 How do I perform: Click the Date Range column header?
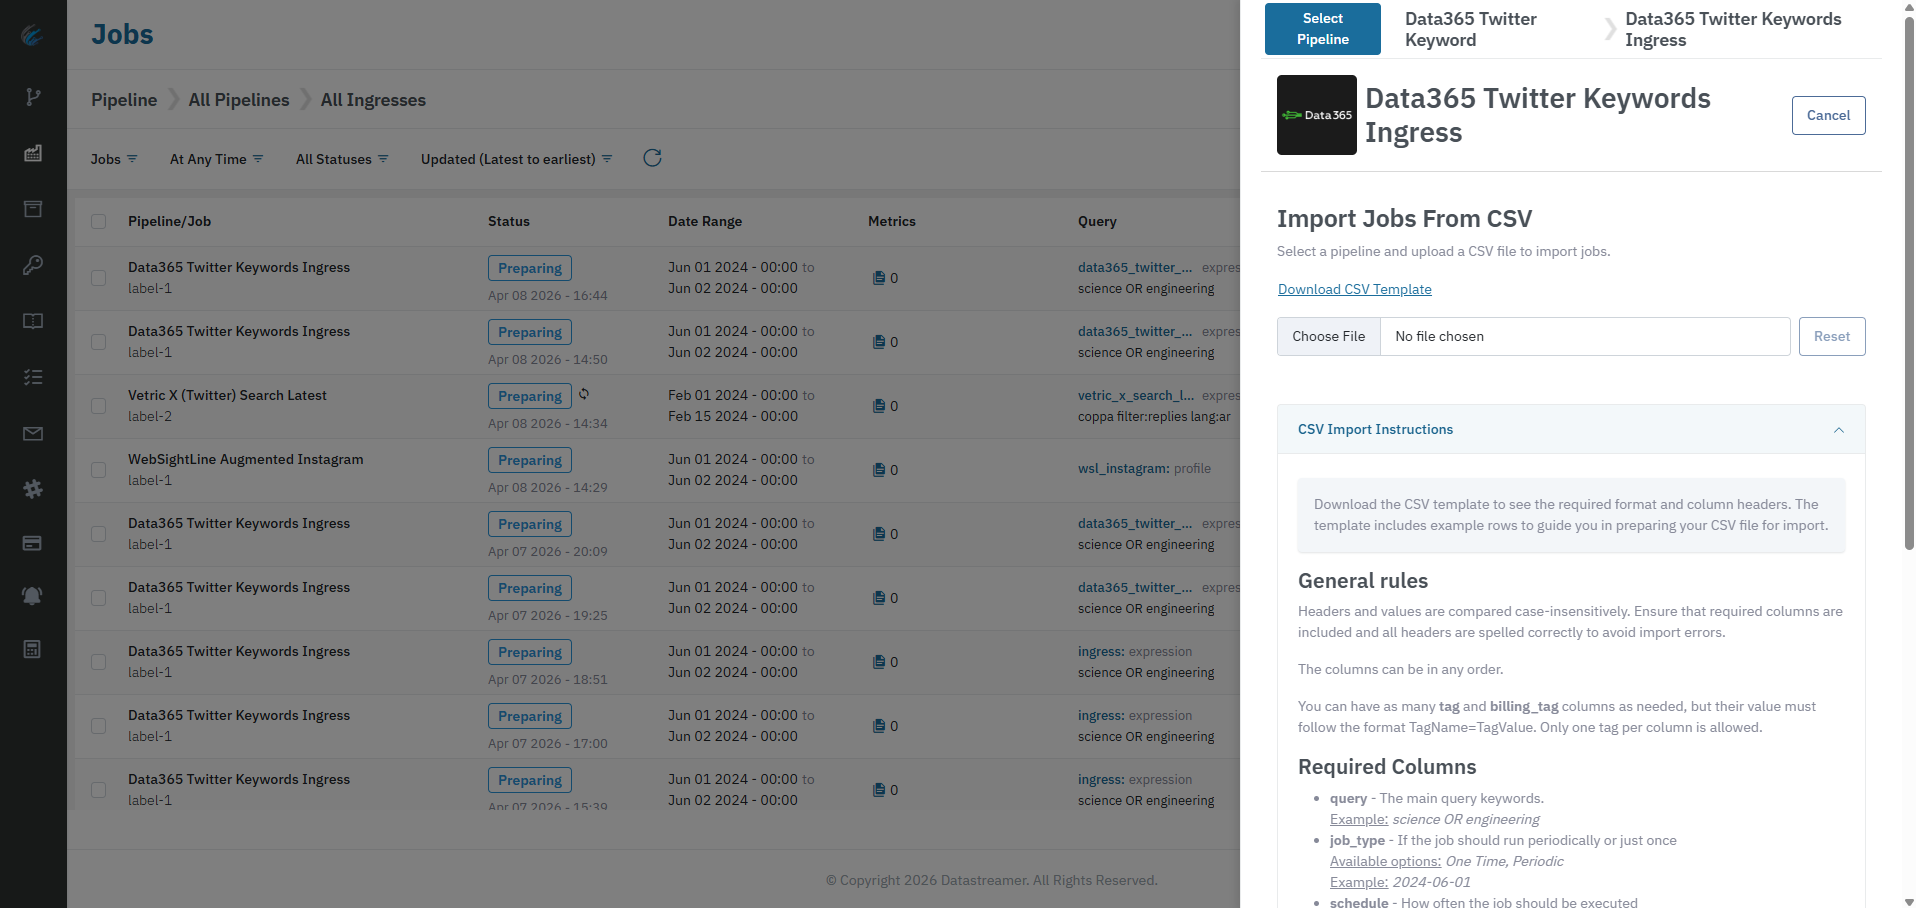[705, 221]
